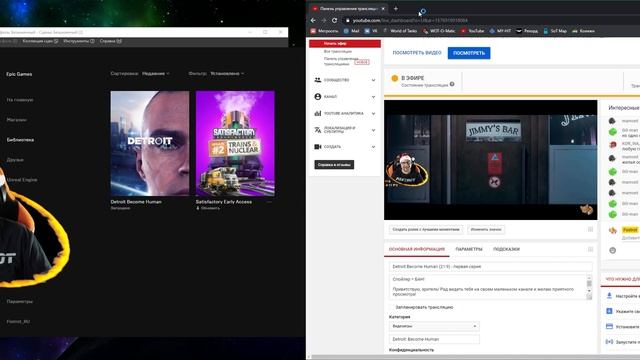Click blue ПОСМОТРЕТЬ button
The image size is (640, 360).
click(x=469, y=53)
